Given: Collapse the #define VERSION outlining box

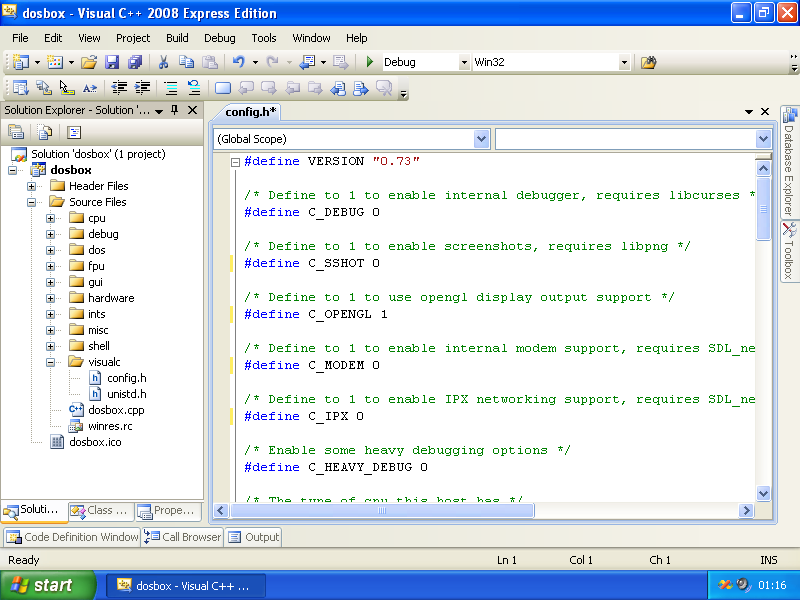Looking at the screenshot, I should point(234,161).
